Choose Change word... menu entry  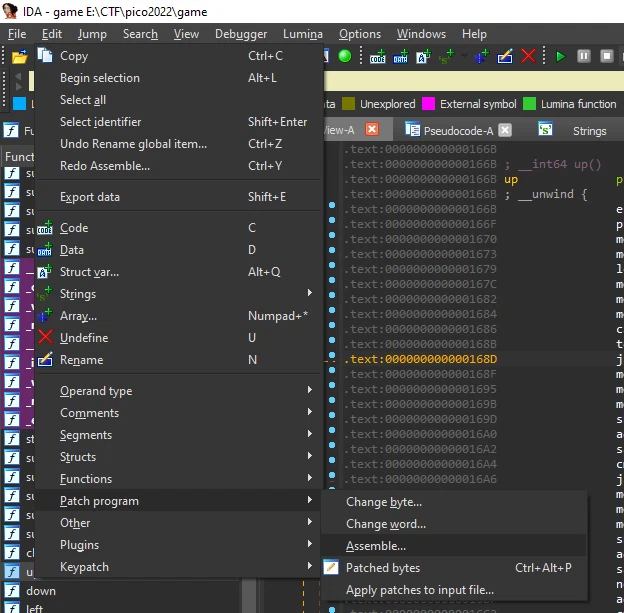pos(454,524)
